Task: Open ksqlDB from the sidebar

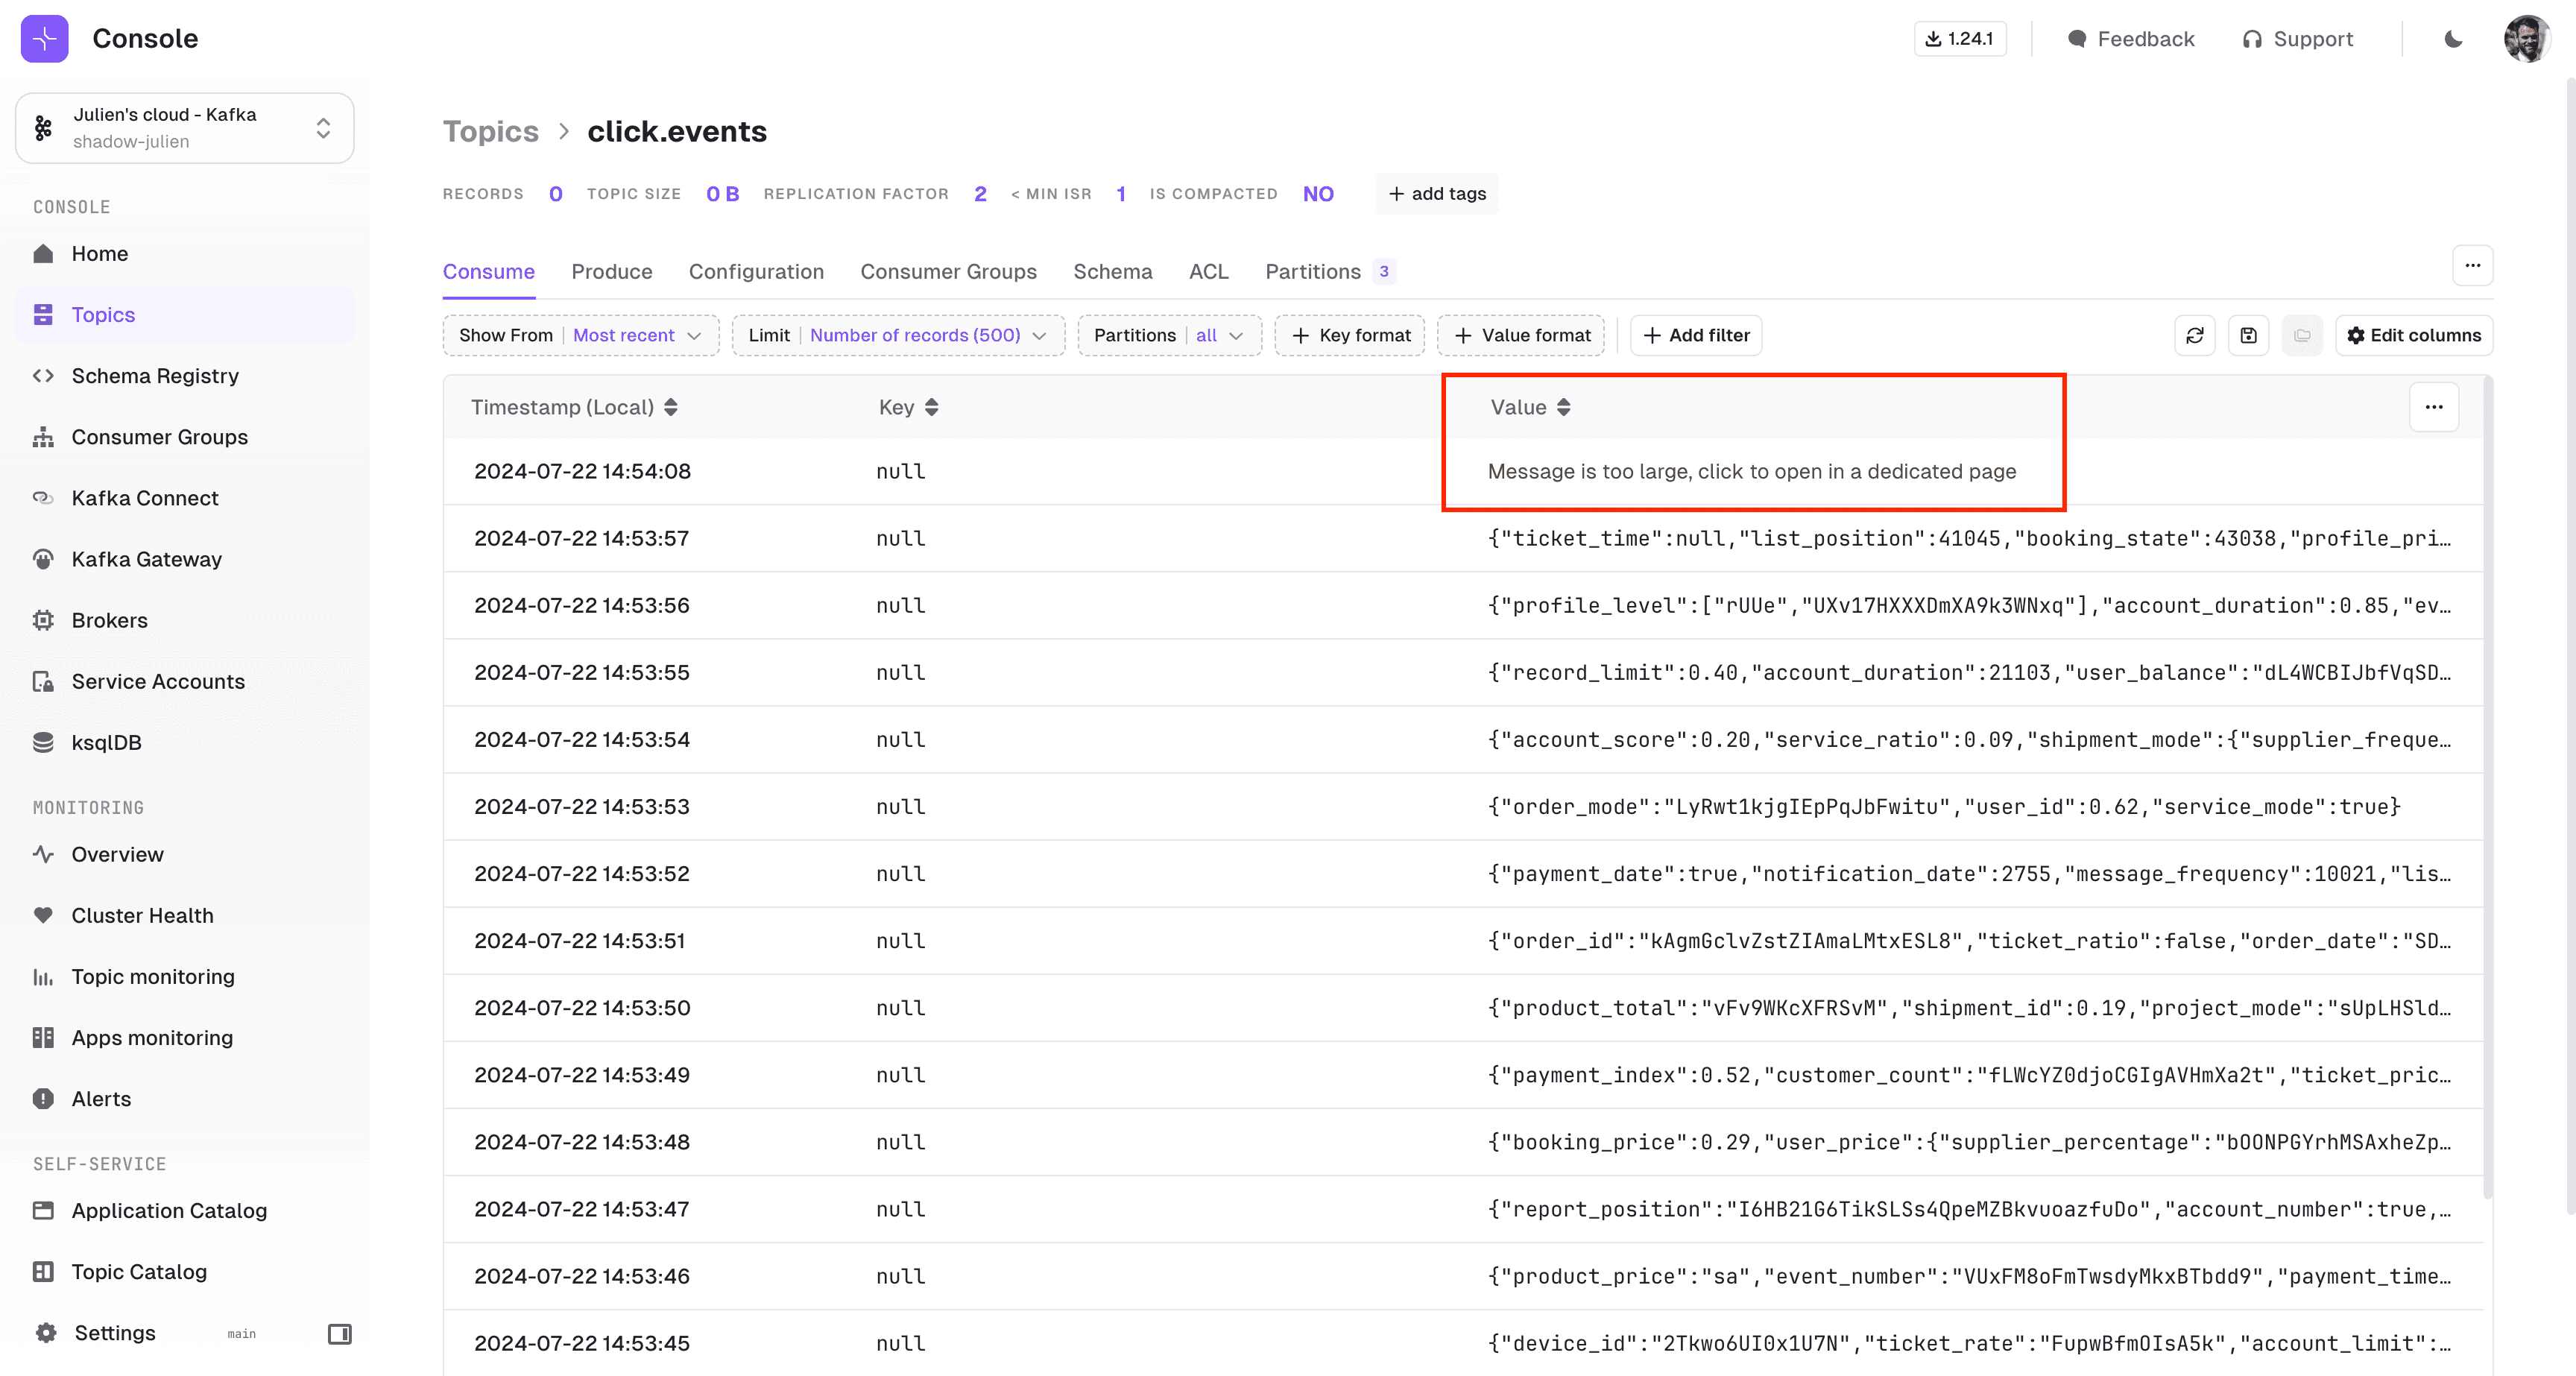Action: [x=106, y=742]
